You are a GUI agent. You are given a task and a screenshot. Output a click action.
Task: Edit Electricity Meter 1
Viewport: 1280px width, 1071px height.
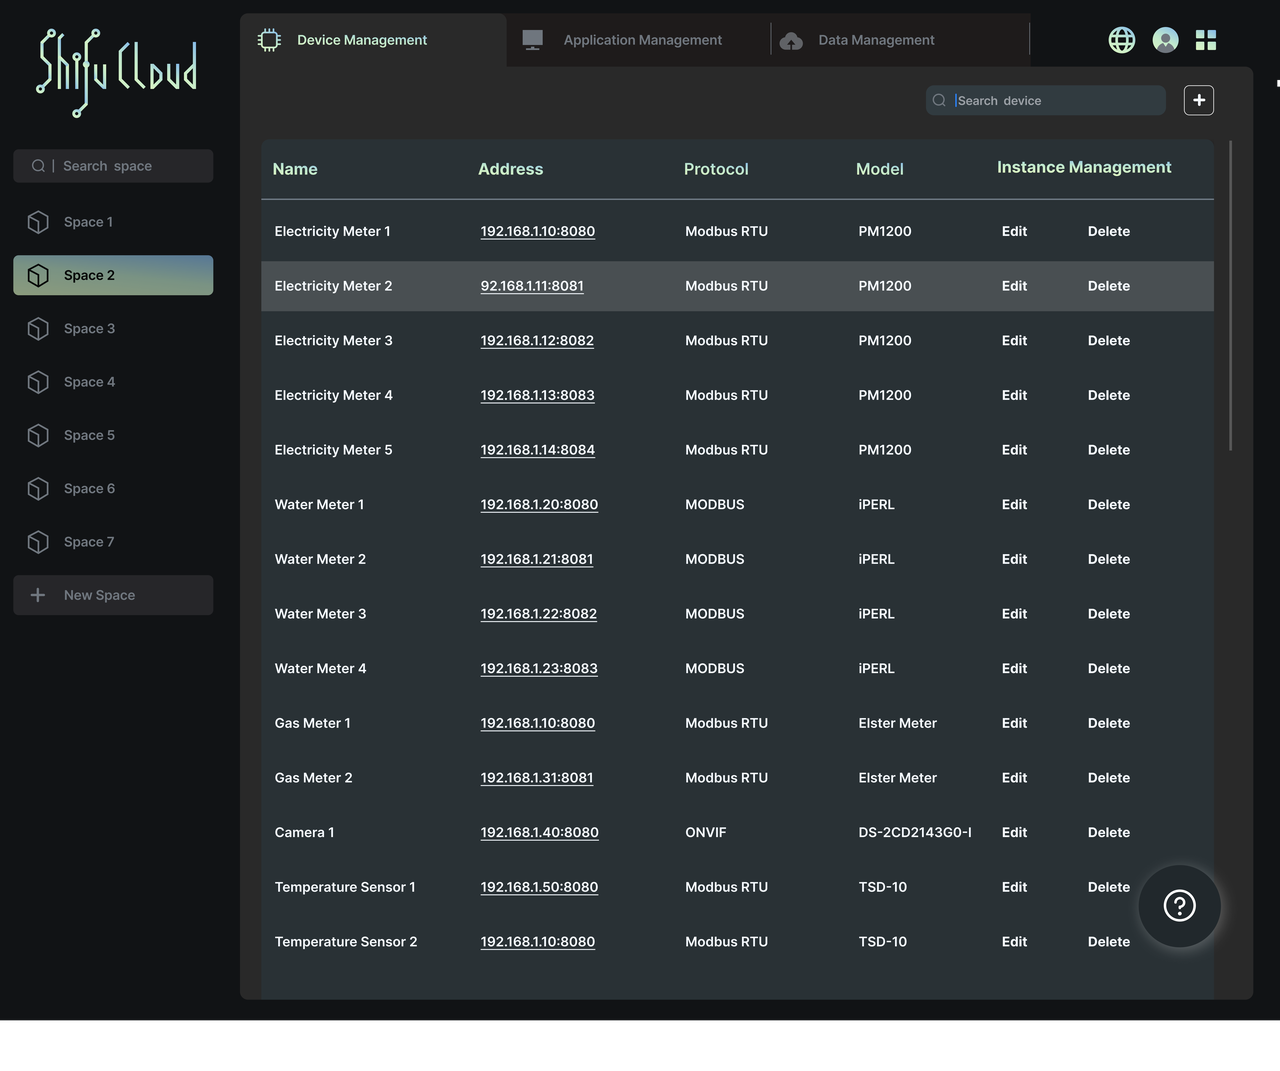click(1014, 231)
